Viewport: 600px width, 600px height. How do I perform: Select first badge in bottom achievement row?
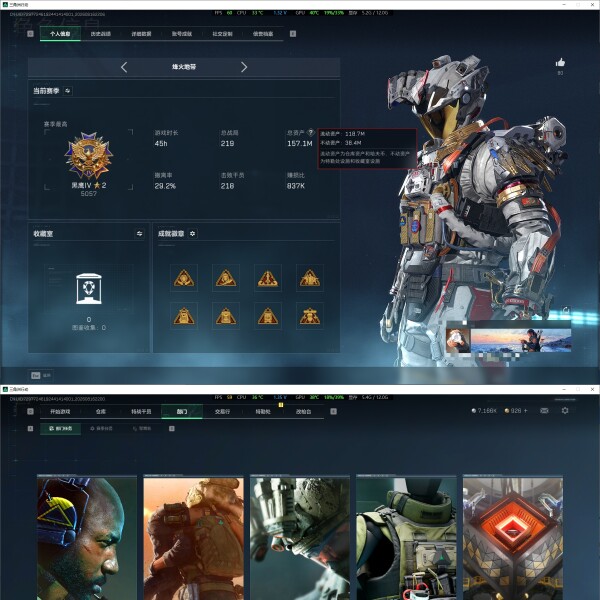184,316
